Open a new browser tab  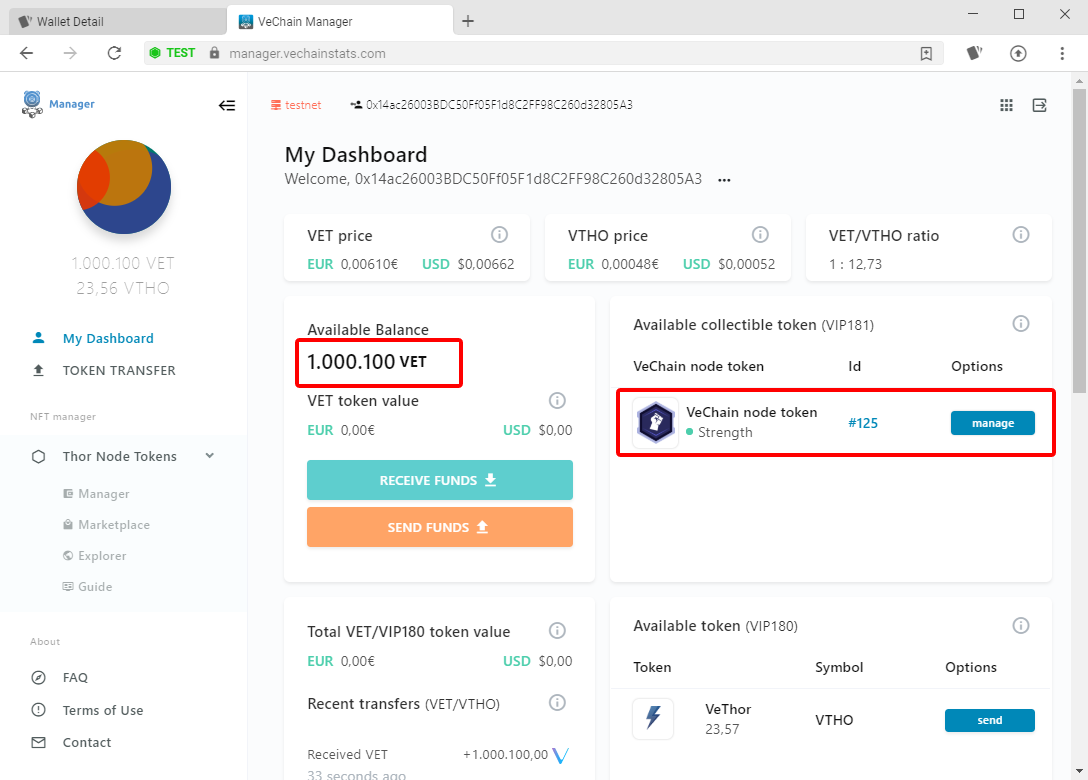pyautogui.click(x=468, y=21)
